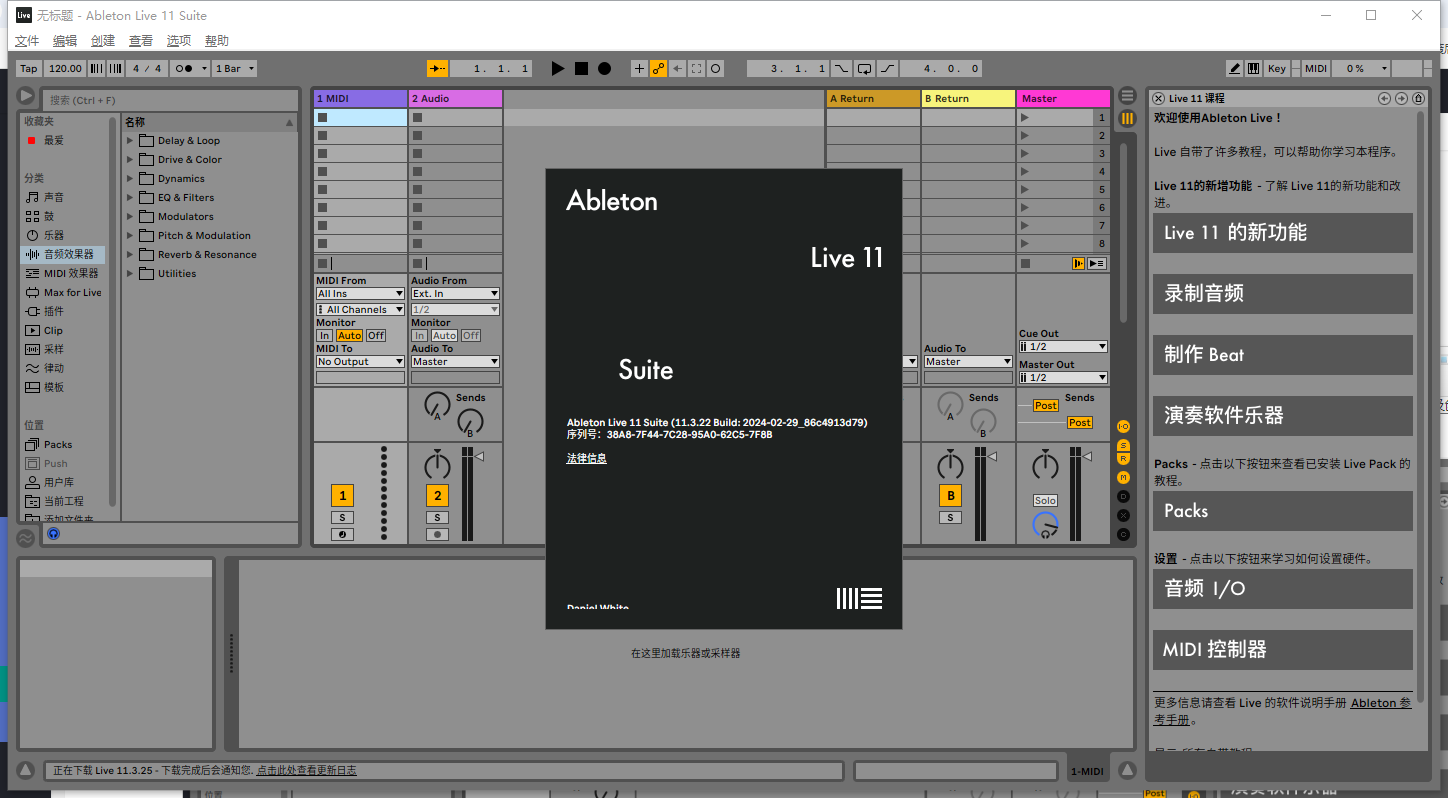Click 点击此处查看更新日志 link in status bar
The image size is (1448, 798).
(x=306, y=771)
